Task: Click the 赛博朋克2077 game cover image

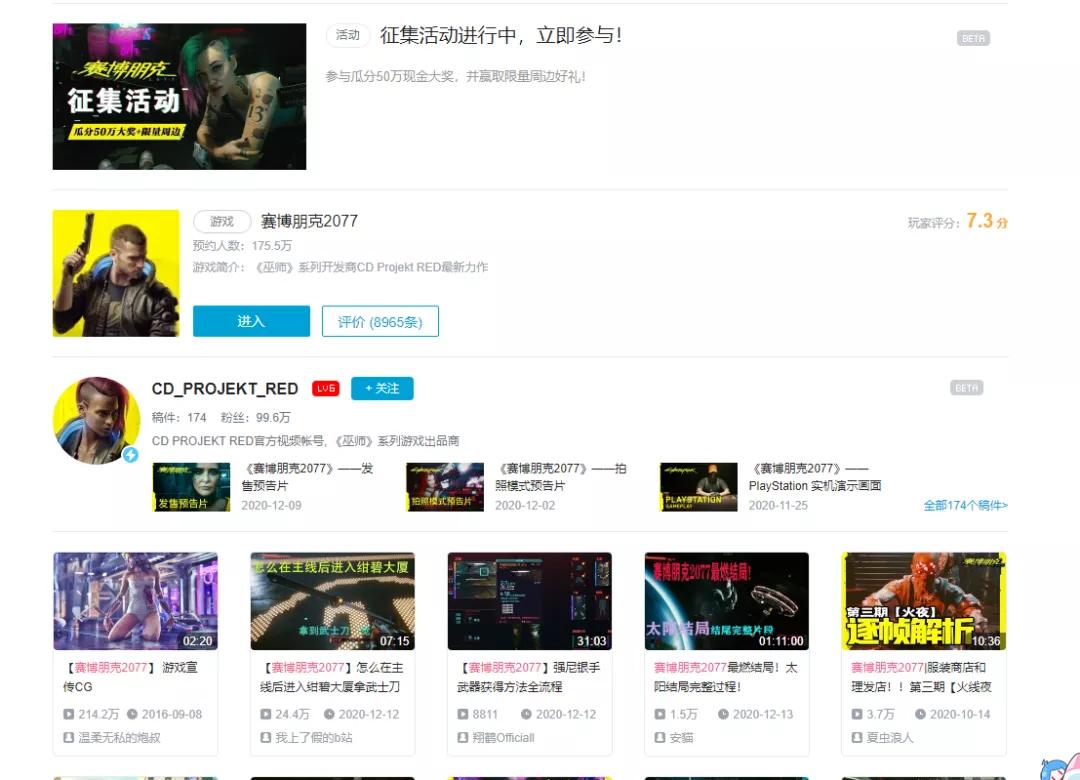Action: (115, 272)
